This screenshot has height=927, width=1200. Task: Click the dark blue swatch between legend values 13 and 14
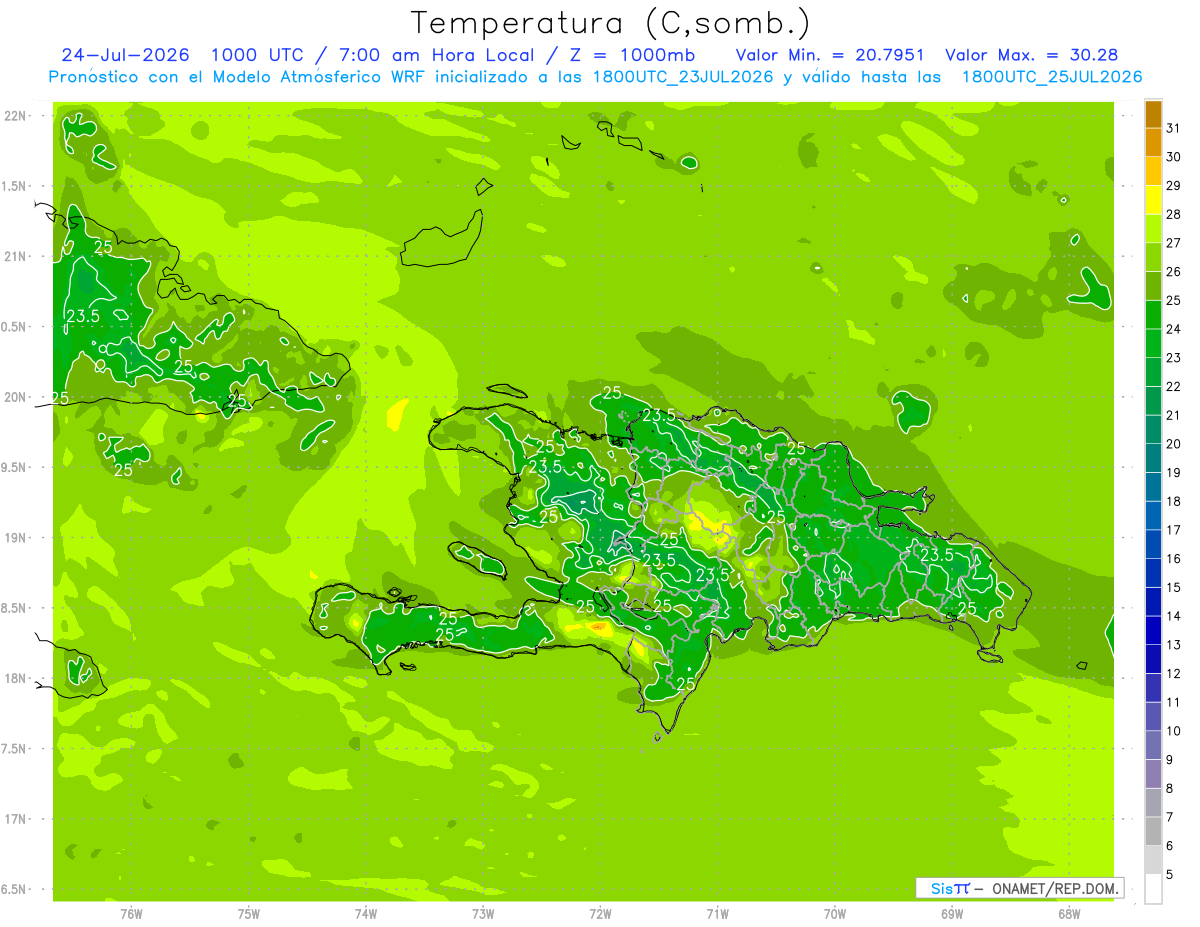1154,631
